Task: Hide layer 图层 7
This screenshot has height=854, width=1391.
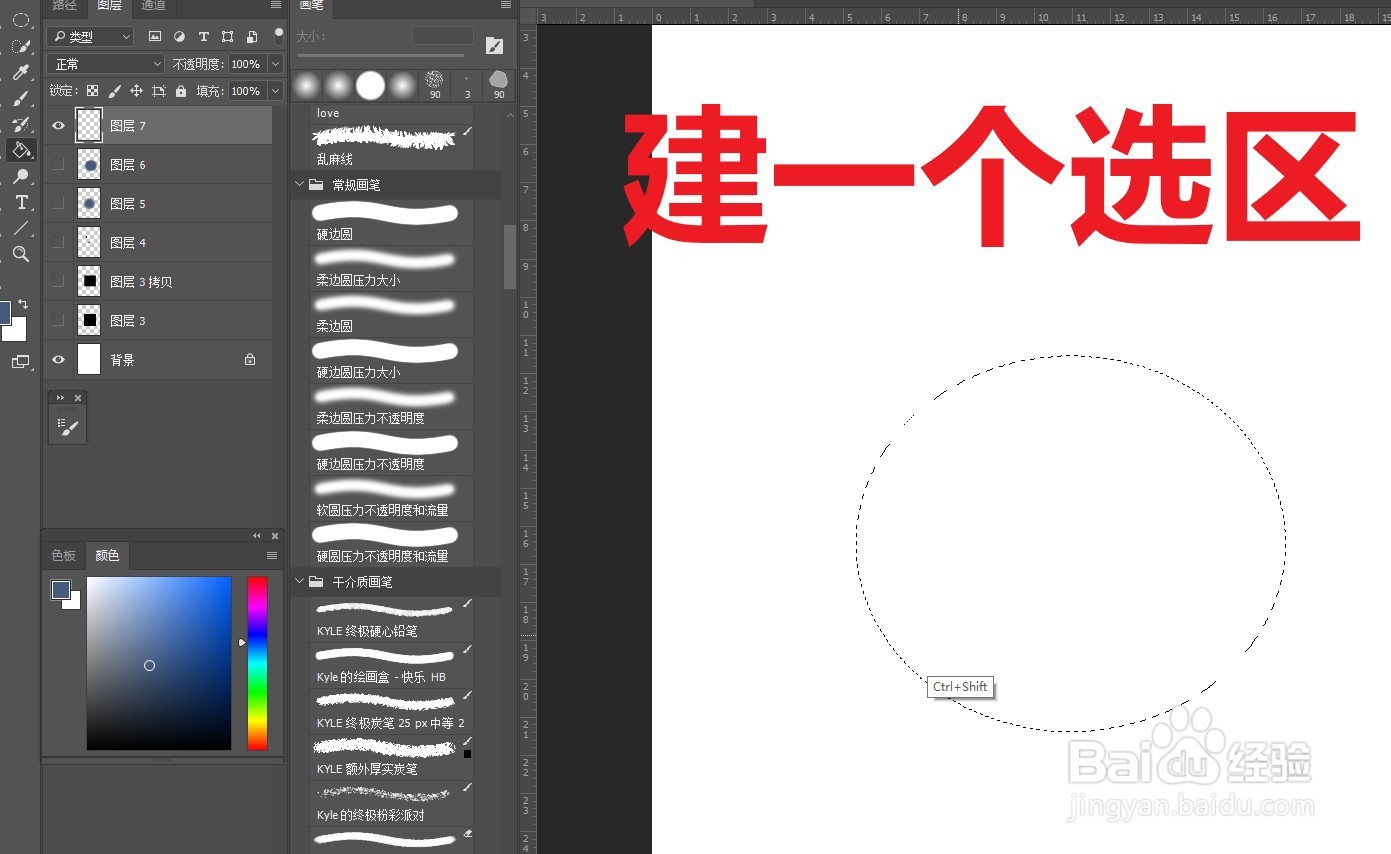Action: click(58, 125)
